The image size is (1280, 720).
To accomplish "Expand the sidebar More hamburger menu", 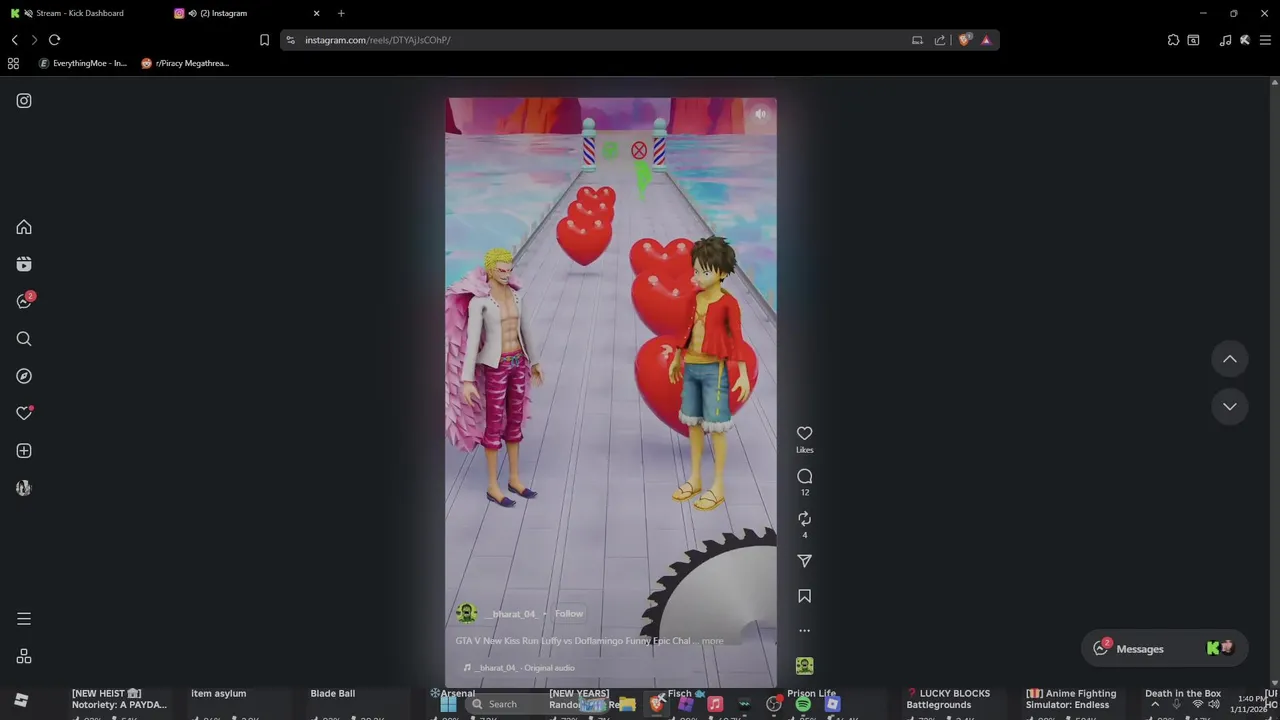I will [x=24, y=619].
